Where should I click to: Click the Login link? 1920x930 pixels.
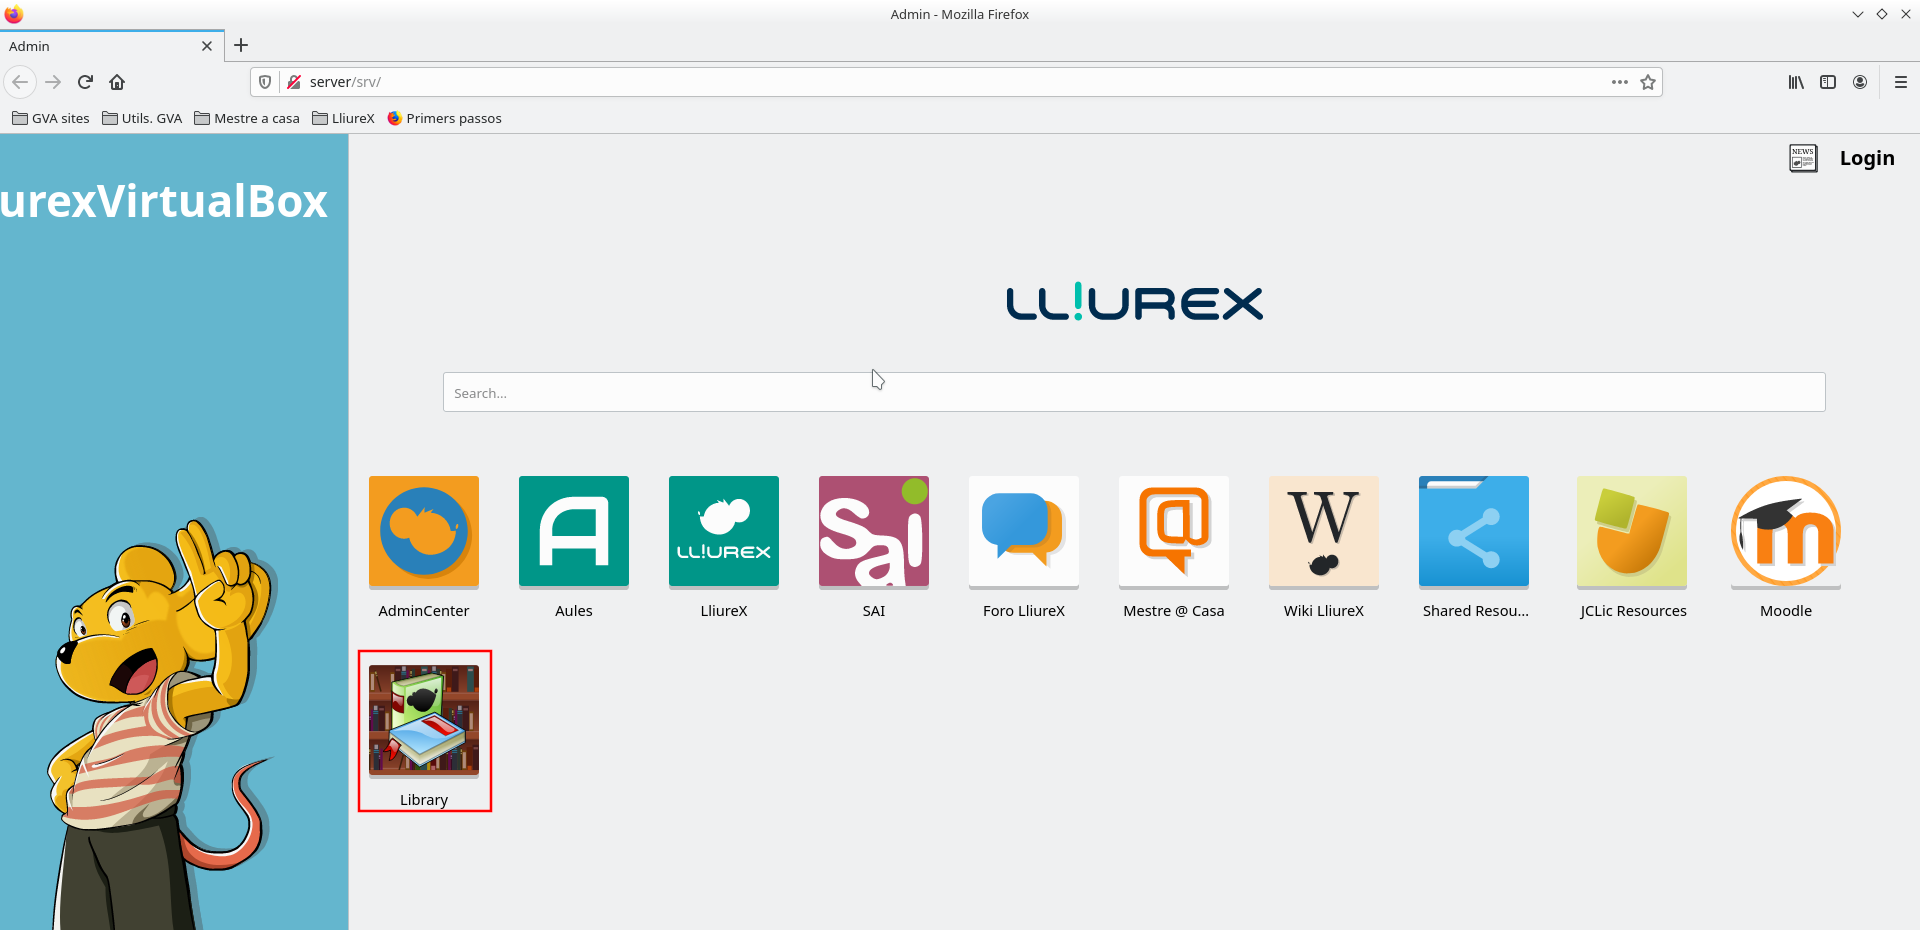click(1866, 158)
